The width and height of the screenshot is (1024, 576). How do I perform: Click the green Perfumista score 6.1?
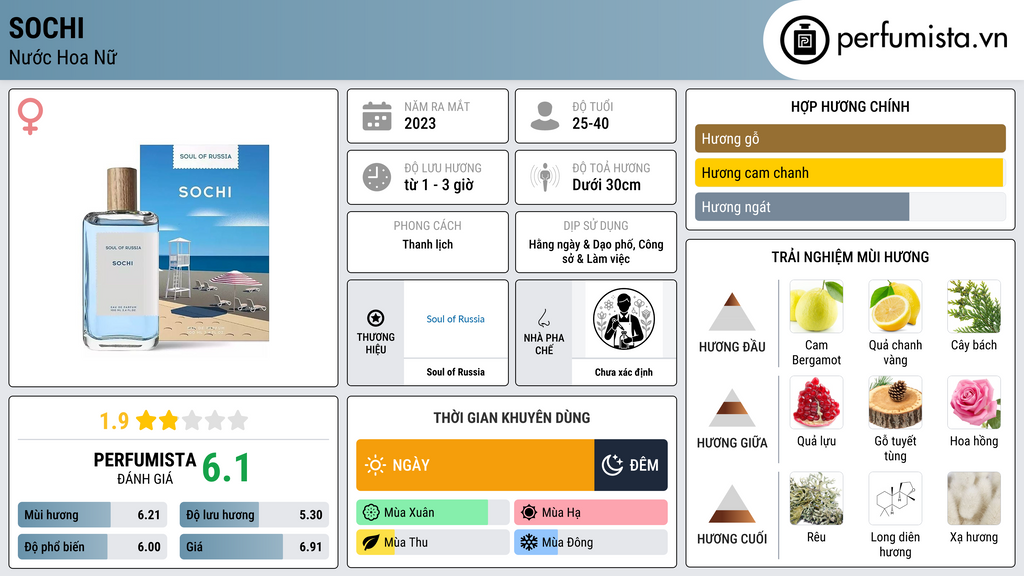coord(226,468)
